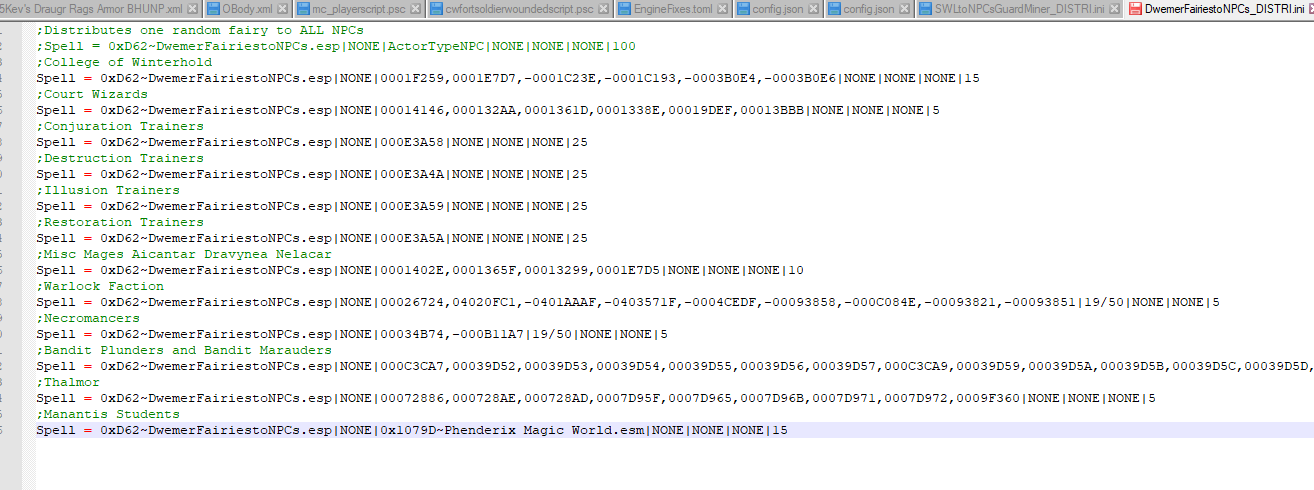Click the Spell line starting with 00072886
Viewport: 1314px width, 490px height.
point(596,398)
